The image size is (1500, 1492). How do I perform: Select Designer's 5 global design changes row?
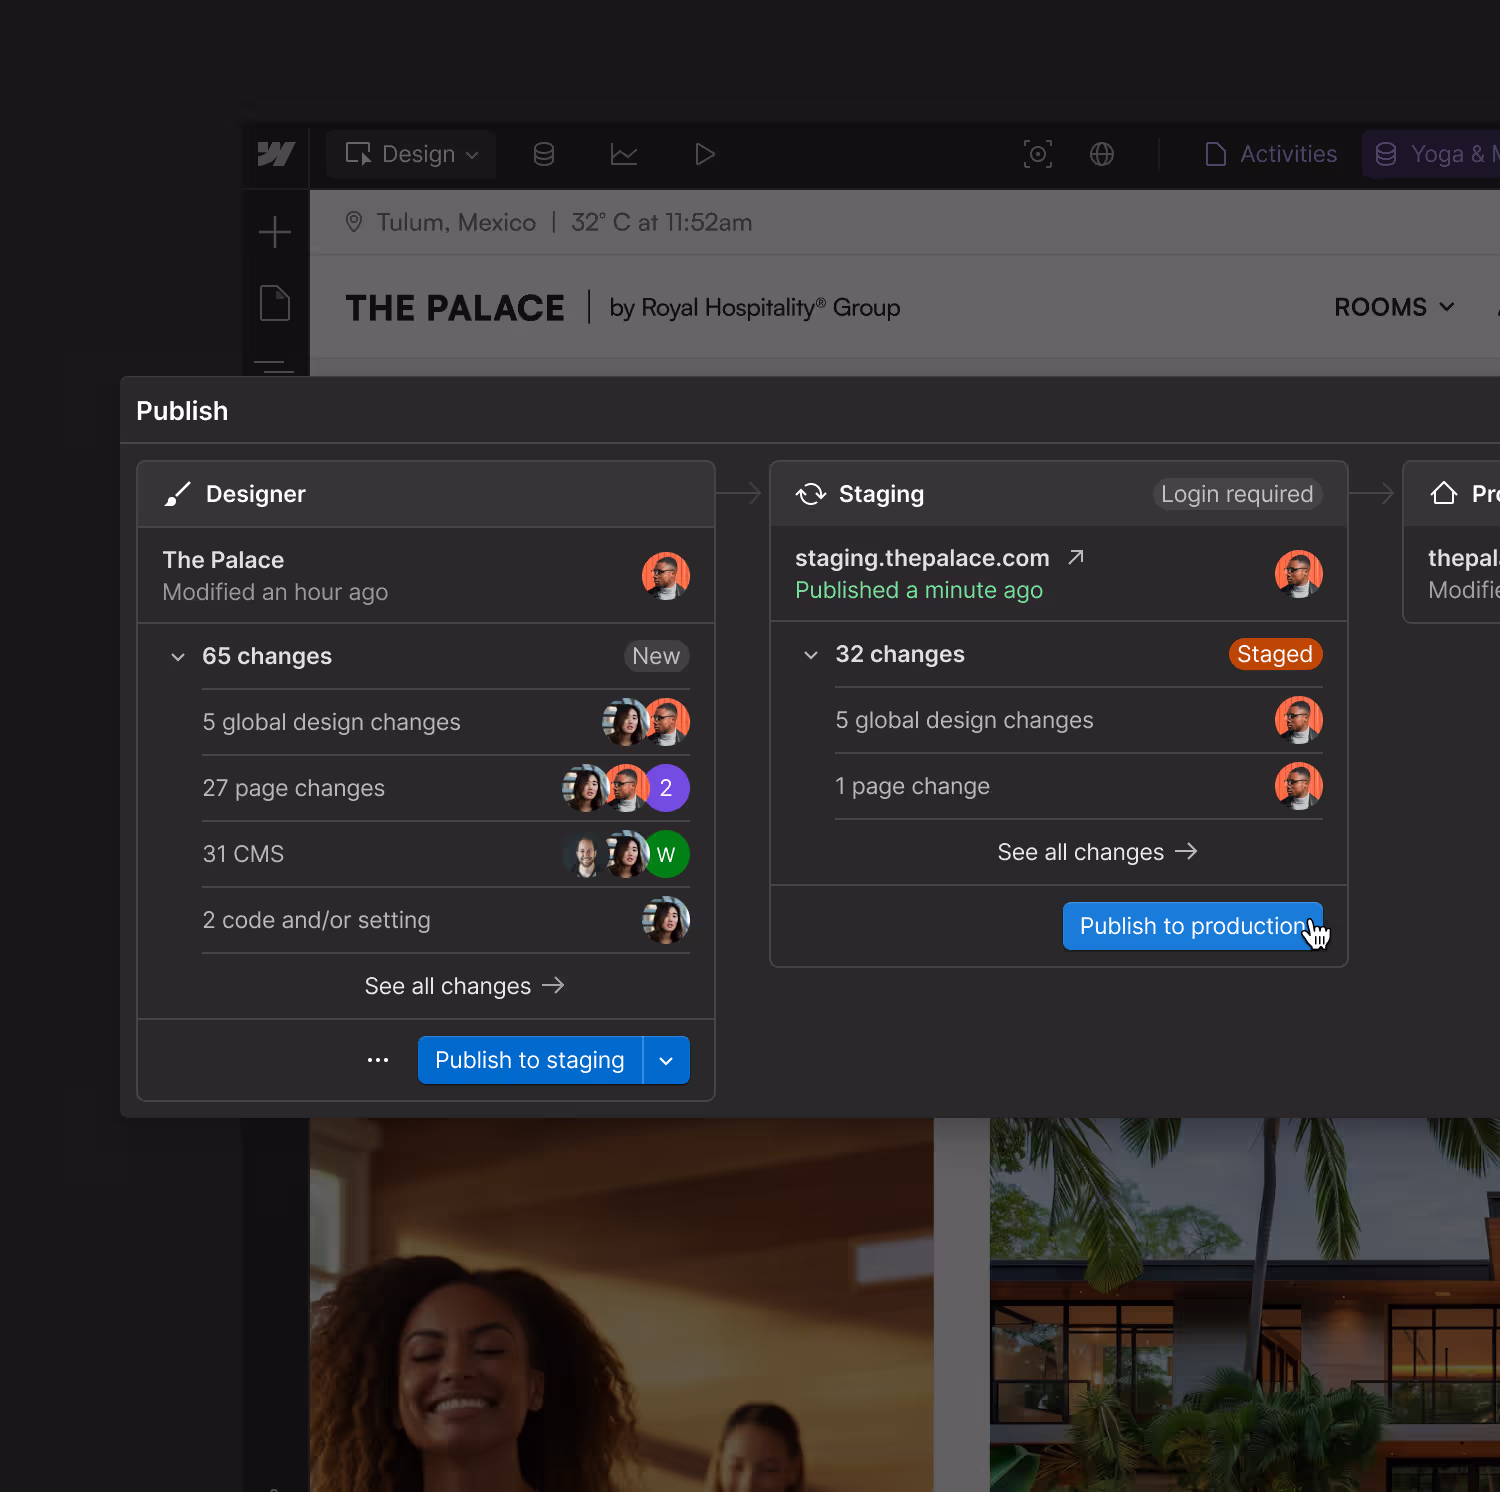446,722
